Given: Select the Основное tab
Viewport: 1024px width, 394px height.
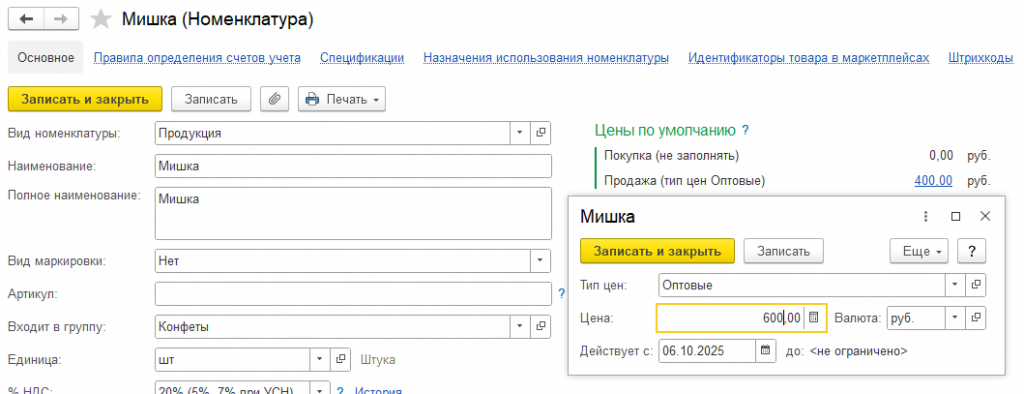Looking at the screenshot, I should [46, 57].
